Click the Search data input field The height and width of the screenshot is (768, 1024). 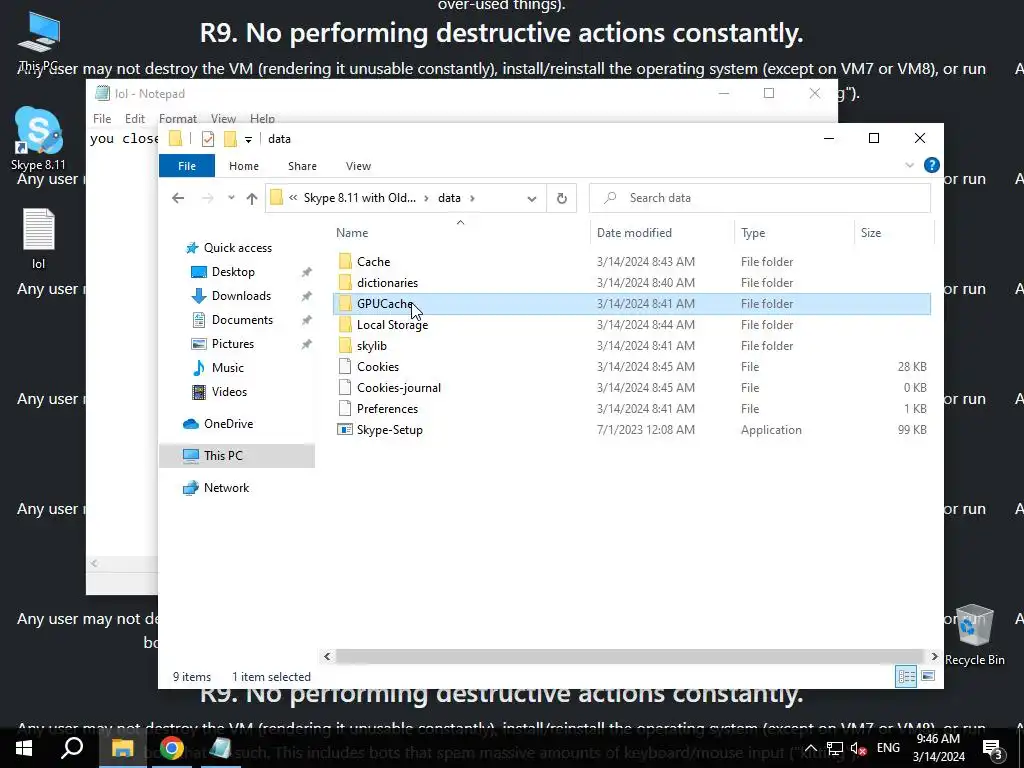760,198
